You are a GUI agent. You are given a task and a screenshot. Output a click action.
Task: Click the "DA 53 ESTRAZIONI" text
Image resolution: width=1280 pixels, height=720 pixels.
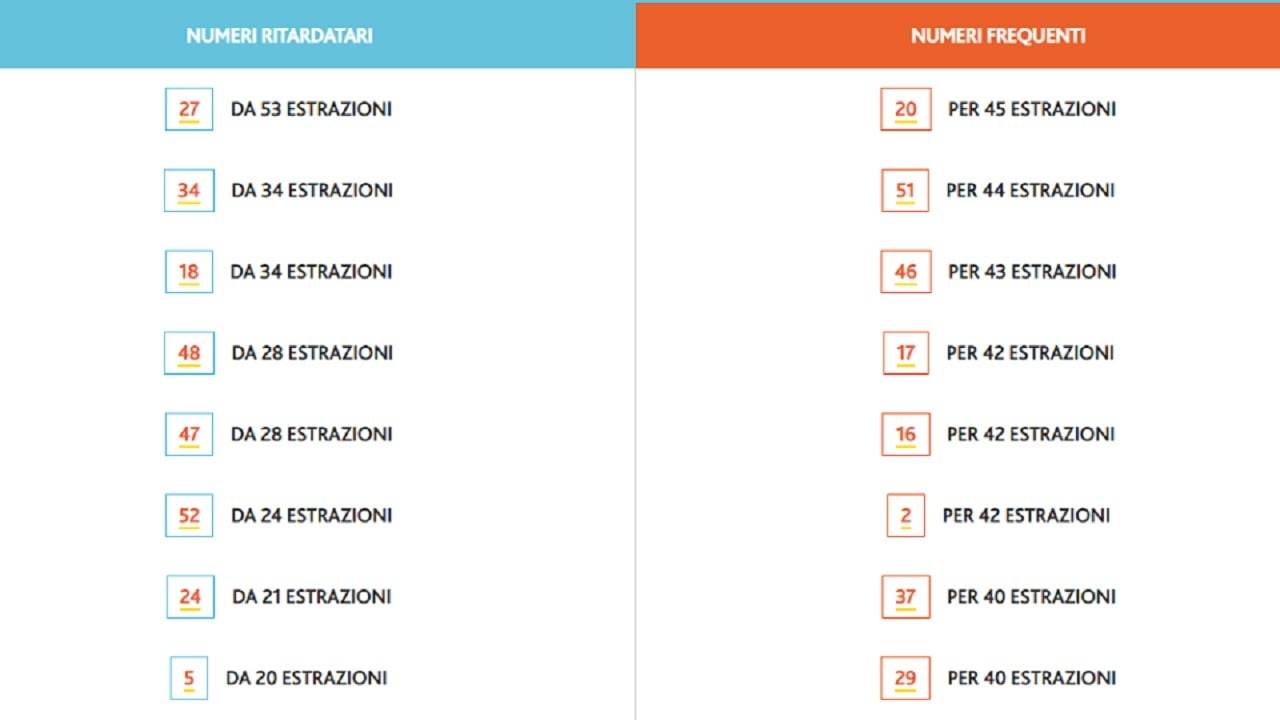(x=311, y=109)
